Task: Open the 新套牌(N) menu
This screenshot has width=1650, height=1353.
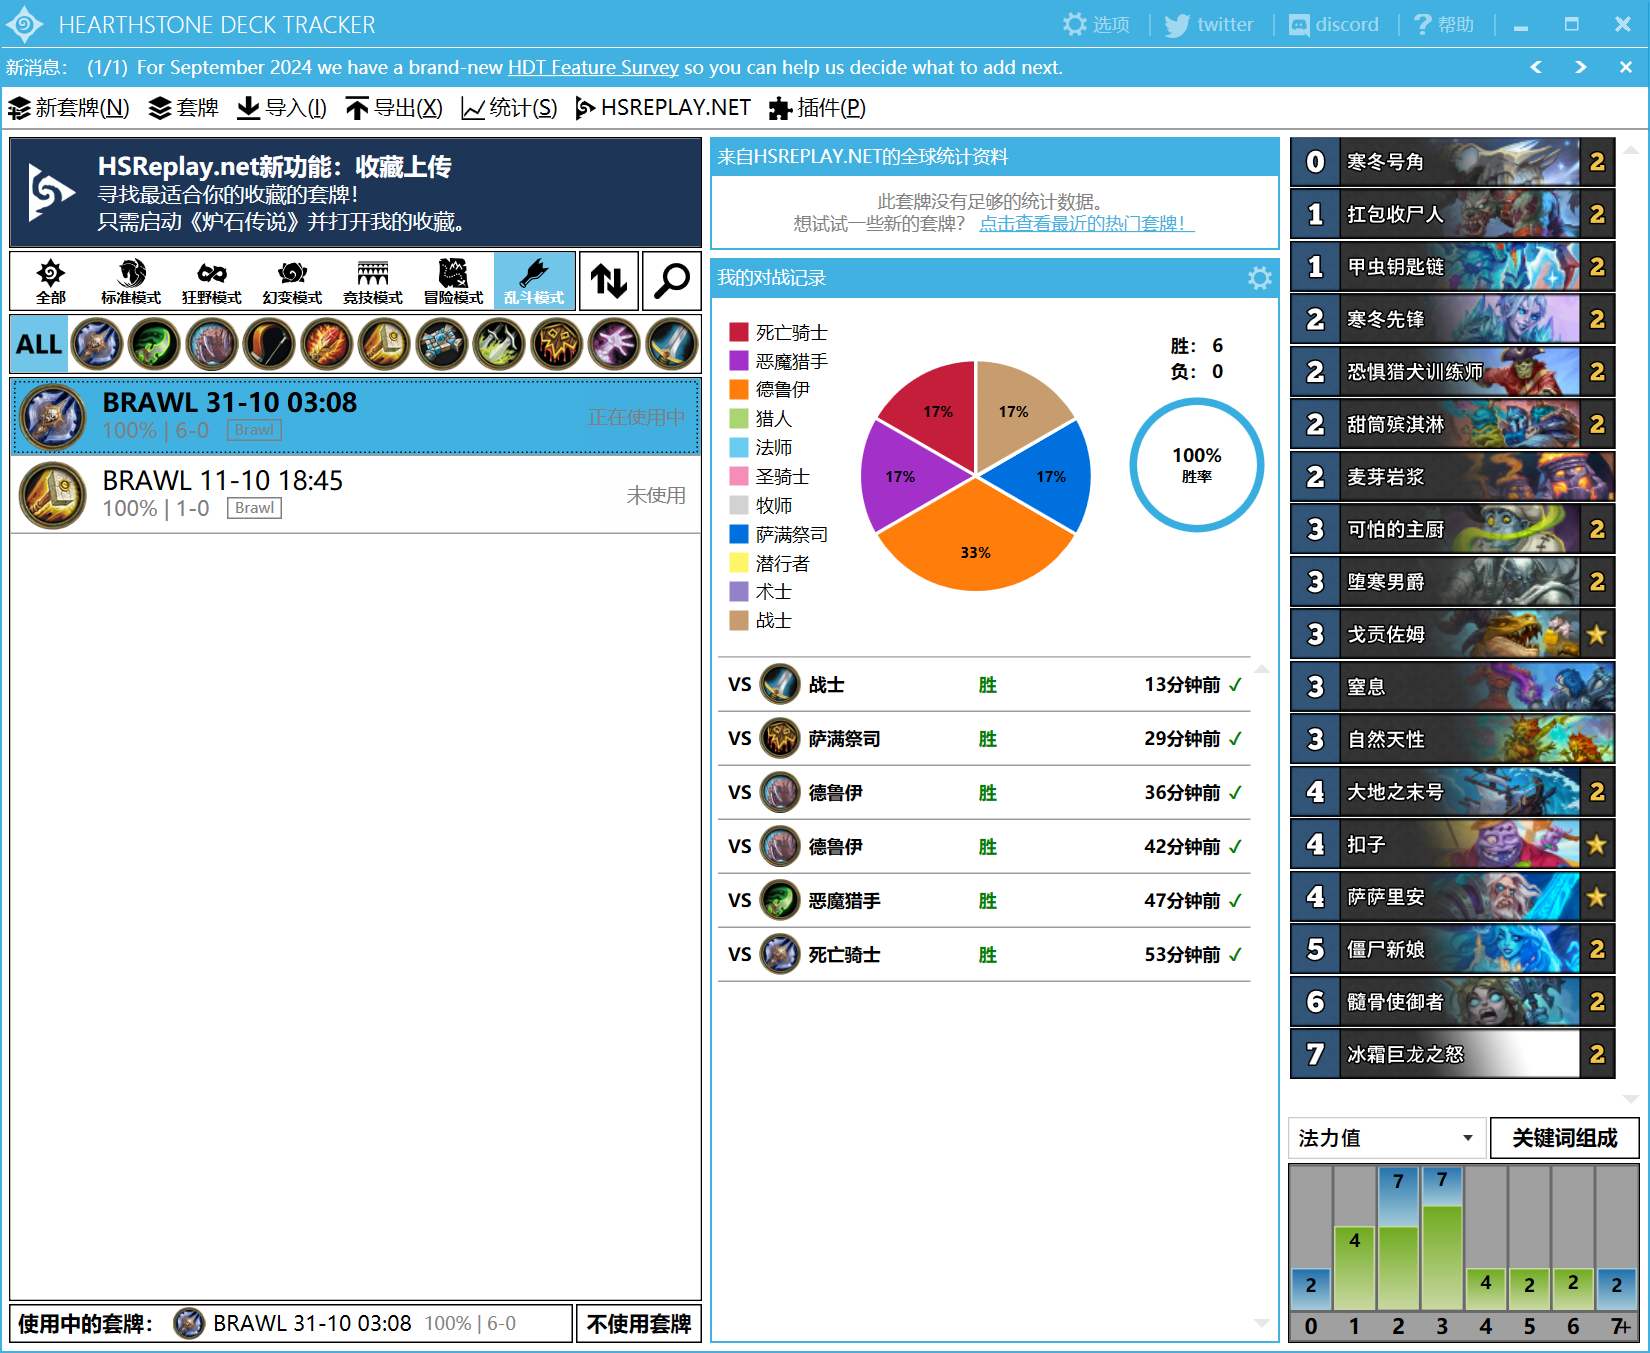Action: click(69, 107)
